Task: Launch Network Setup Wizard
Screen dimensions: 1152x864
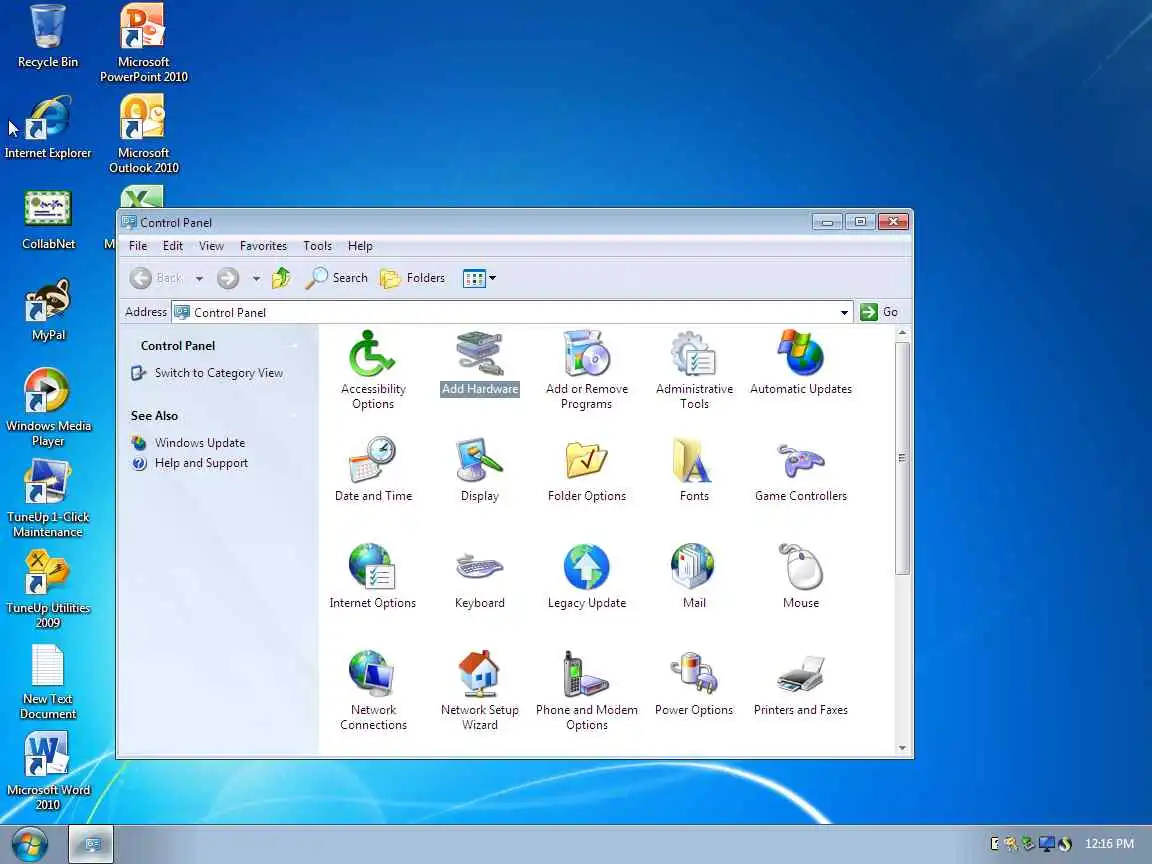Action: pyautogui.click(x=480, y=691)
